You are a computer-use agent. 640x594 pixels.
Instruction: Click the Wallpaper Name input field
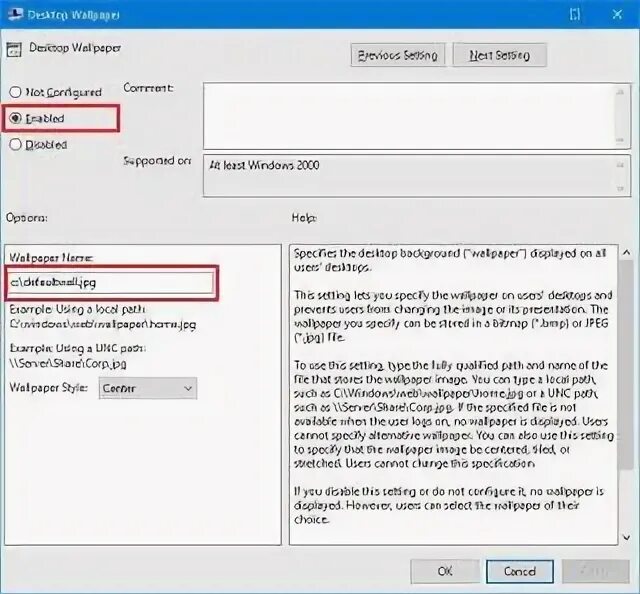pyautogui.click(x=111, y=282)
